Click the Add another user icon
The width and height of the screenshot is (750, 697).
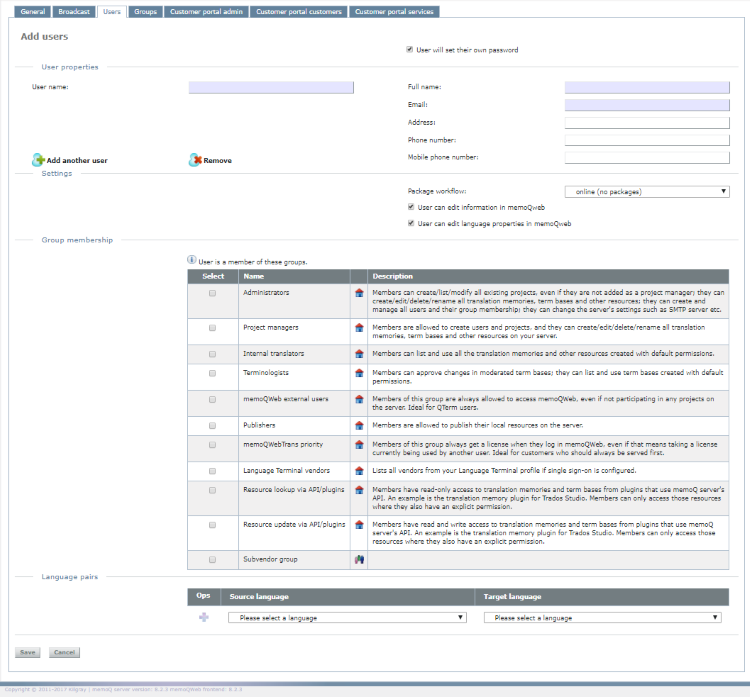[x=38, y=160]
